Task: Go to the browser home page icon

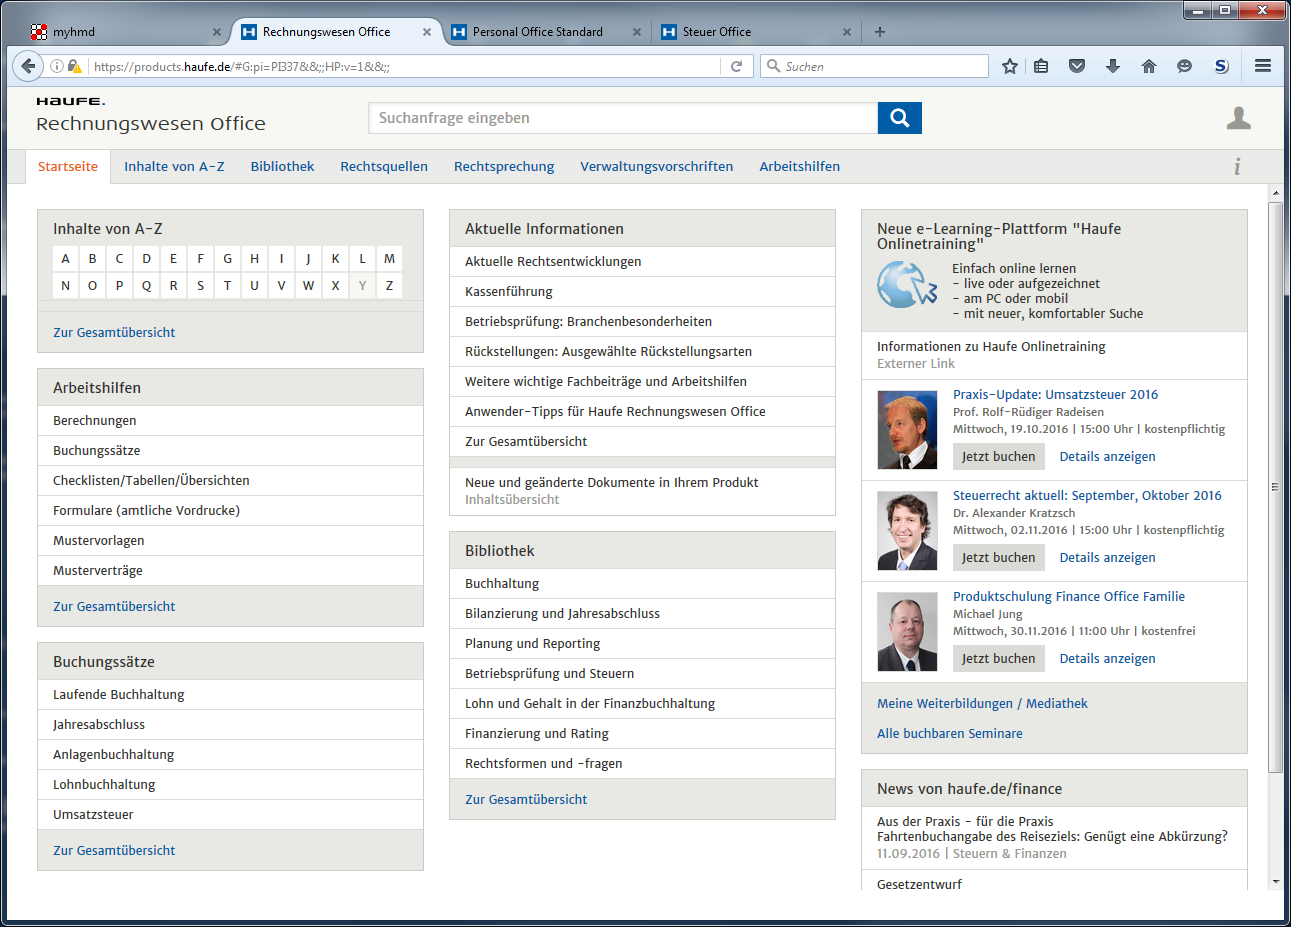Action: pos(1148,66)
